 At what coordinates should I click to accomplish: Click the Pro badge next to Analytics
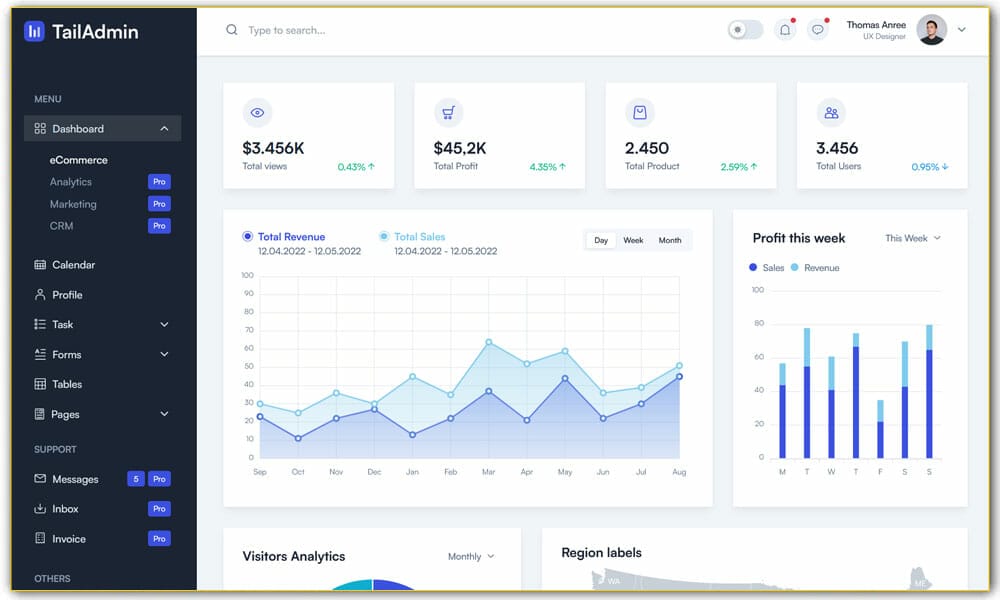coord(159,181)
